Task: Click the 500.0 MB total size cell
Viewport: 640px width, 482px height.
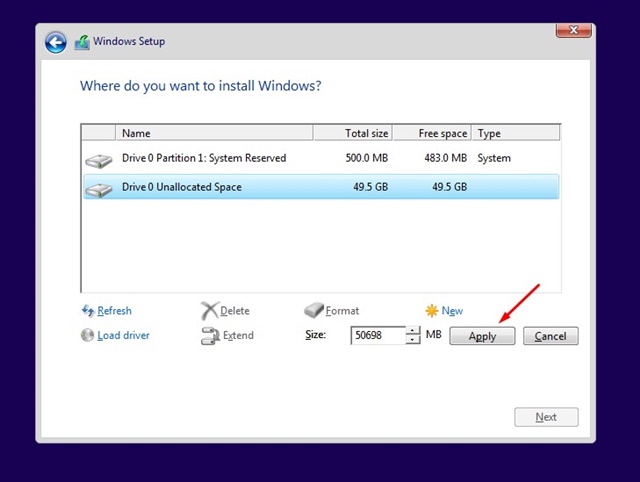Action: point(367,158)
